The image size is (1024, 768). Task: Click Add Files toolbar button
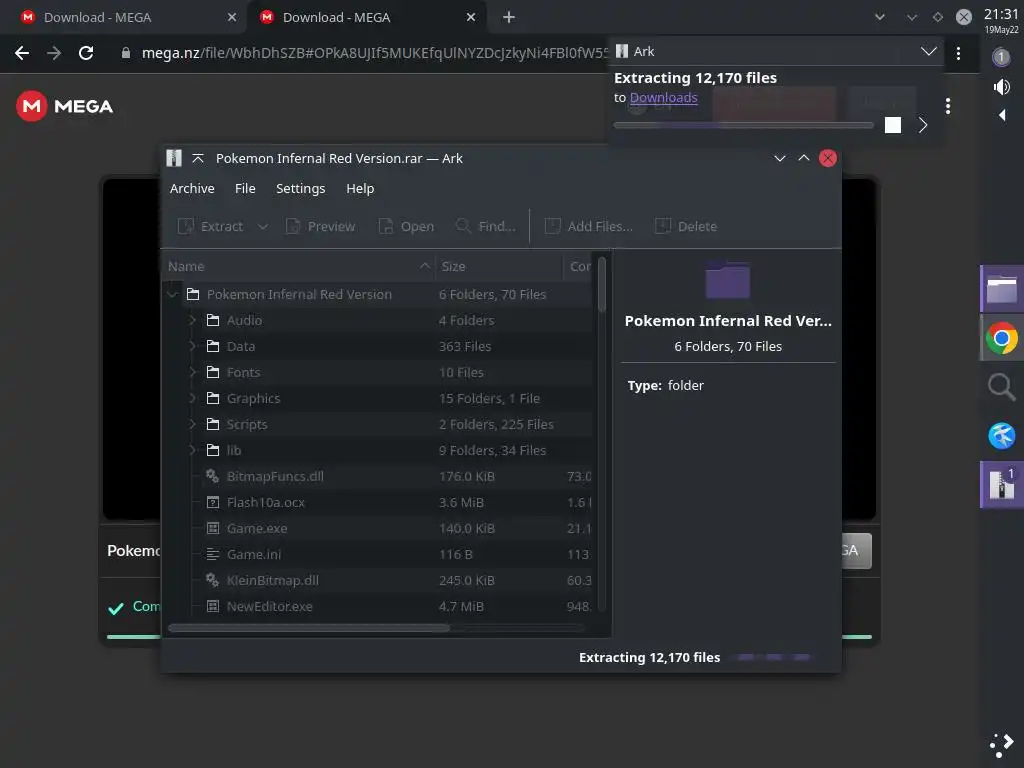click(588, 226)
